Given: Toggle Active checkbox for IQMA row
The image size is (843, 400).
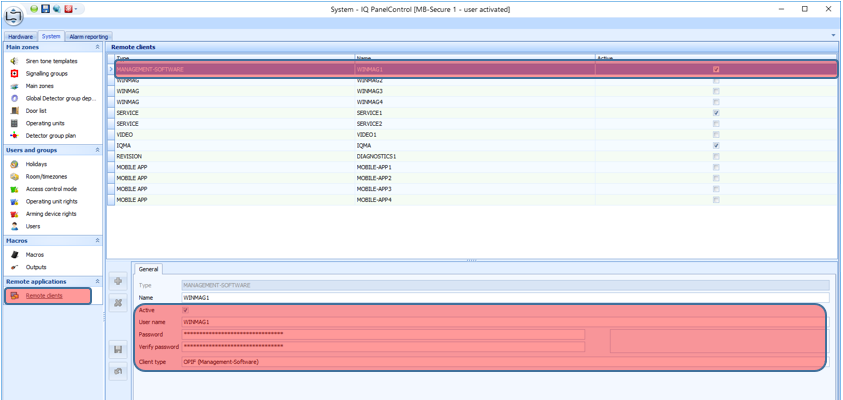Looking at the screenshot, I should point(716,145).
